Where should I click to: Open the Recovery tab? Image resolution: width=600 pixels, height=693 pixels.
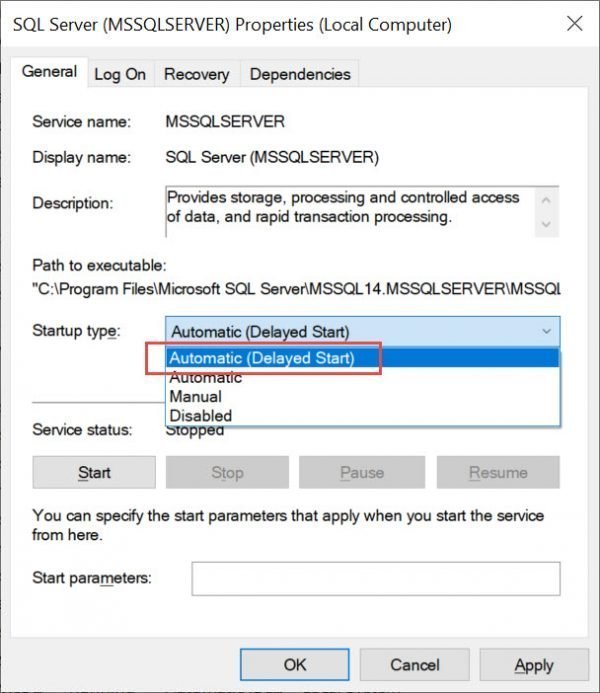coord(196,74)
